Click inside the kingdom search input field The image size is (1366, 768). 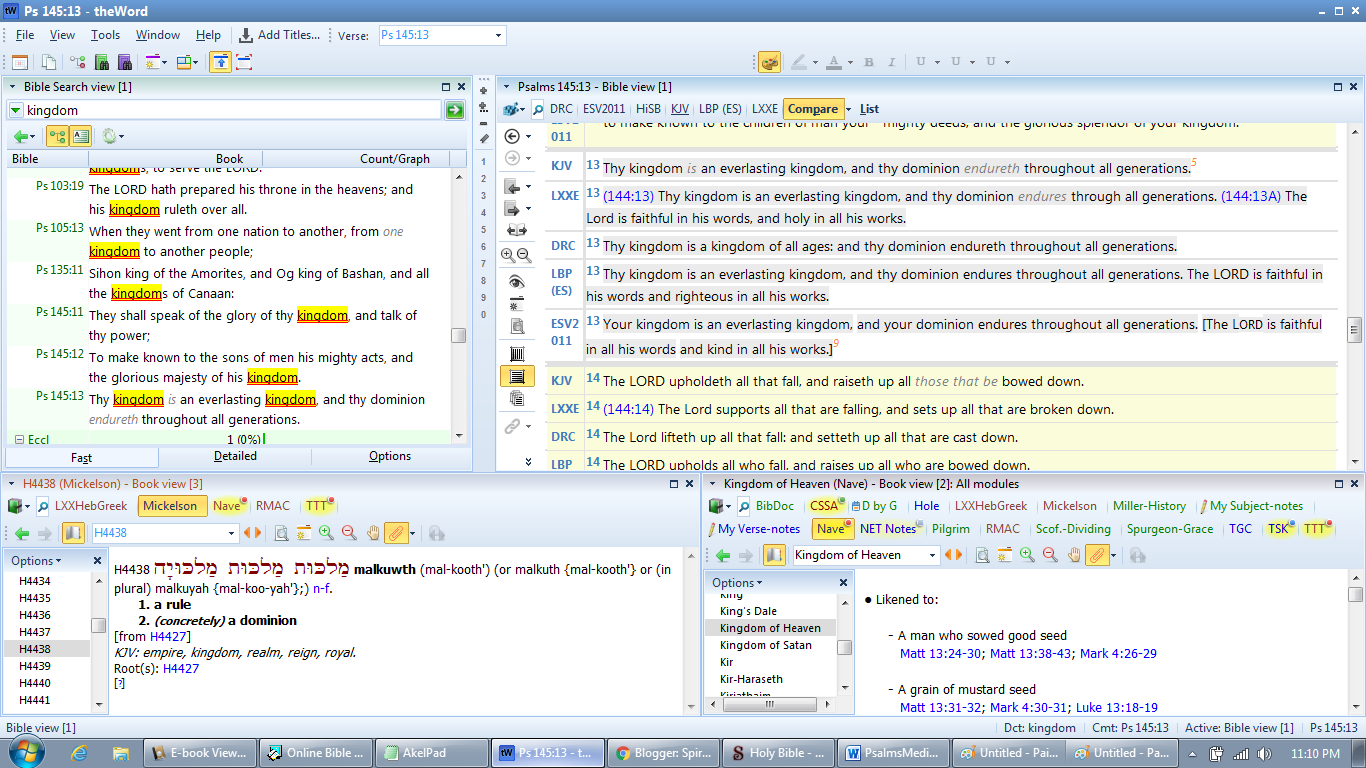pos(232,110)
